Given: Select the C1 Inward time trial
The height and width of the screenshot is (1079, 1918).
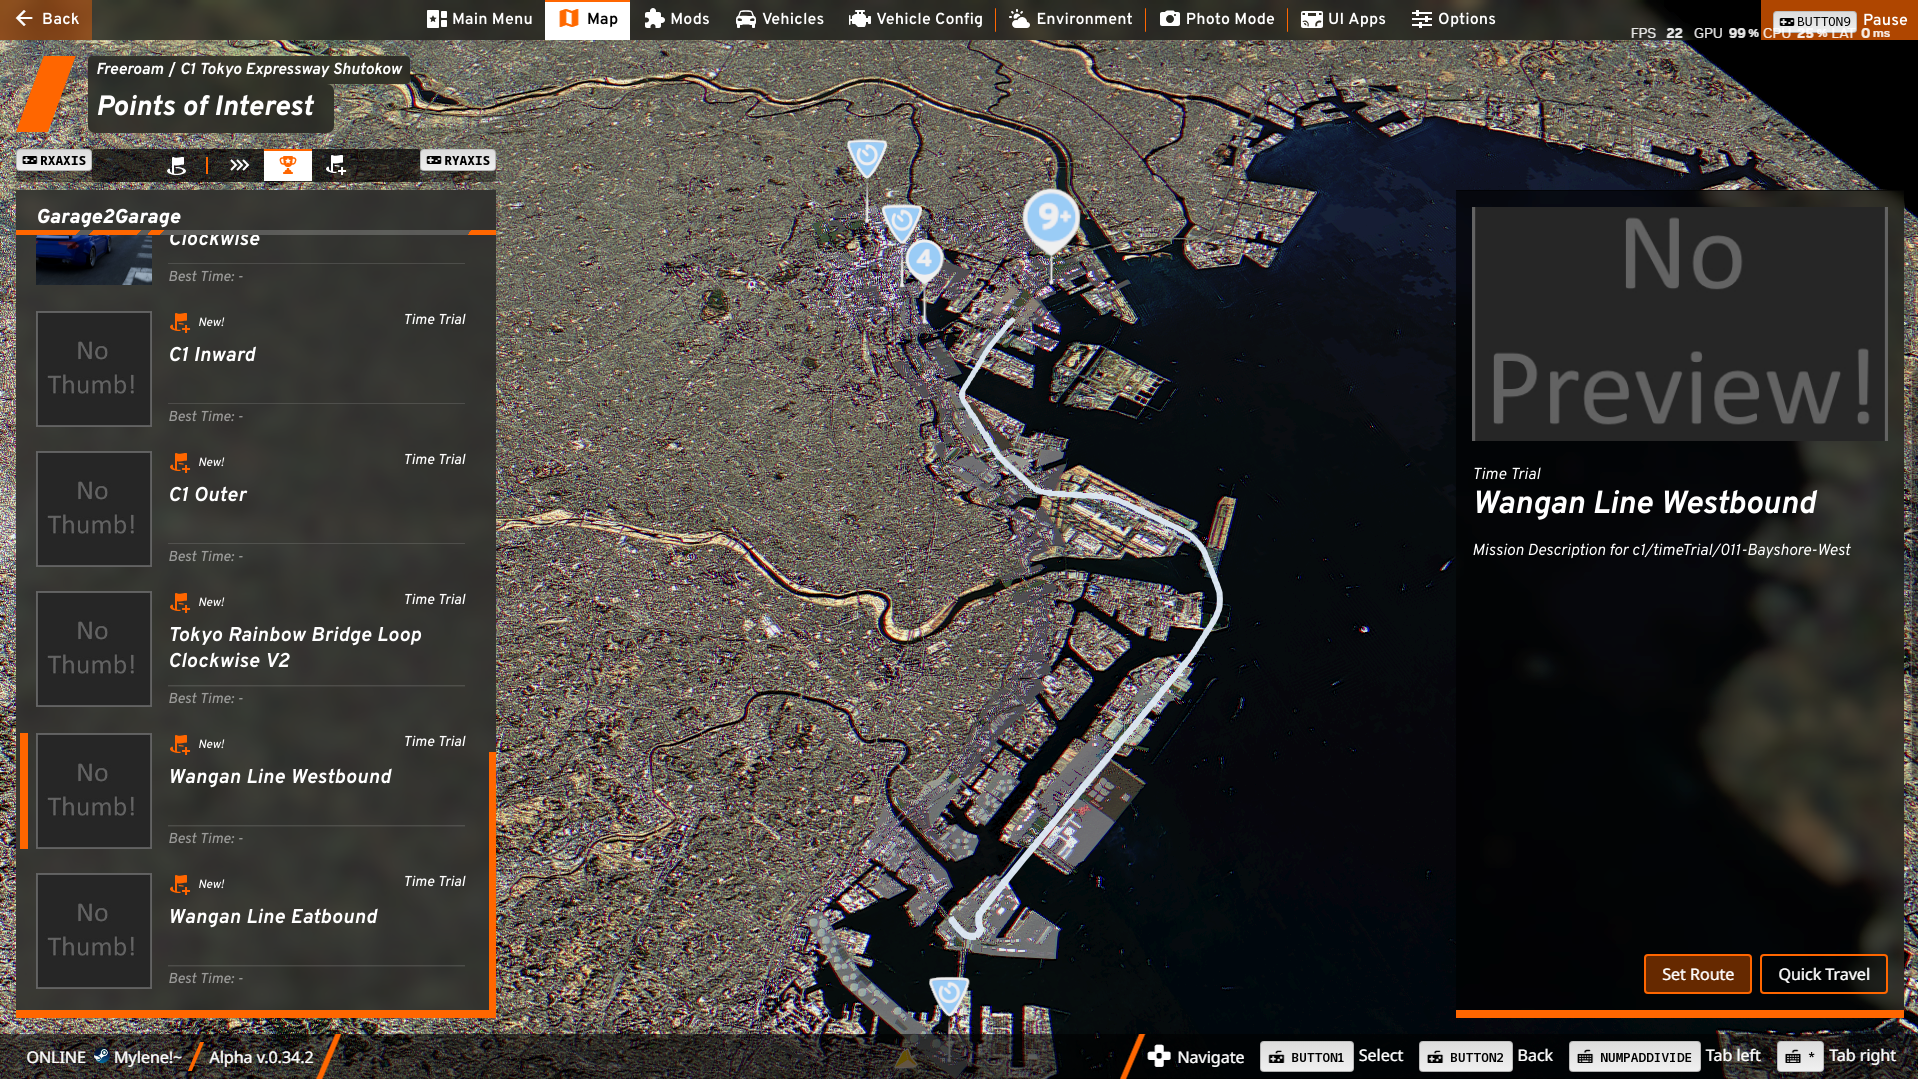Looking at the screenshot, I should point(254,368).
